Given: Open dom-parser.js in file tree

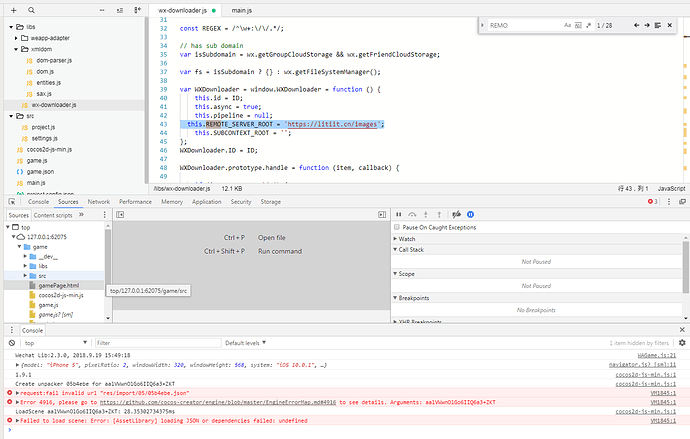Looking at the screenshot, I should (54, 61).
